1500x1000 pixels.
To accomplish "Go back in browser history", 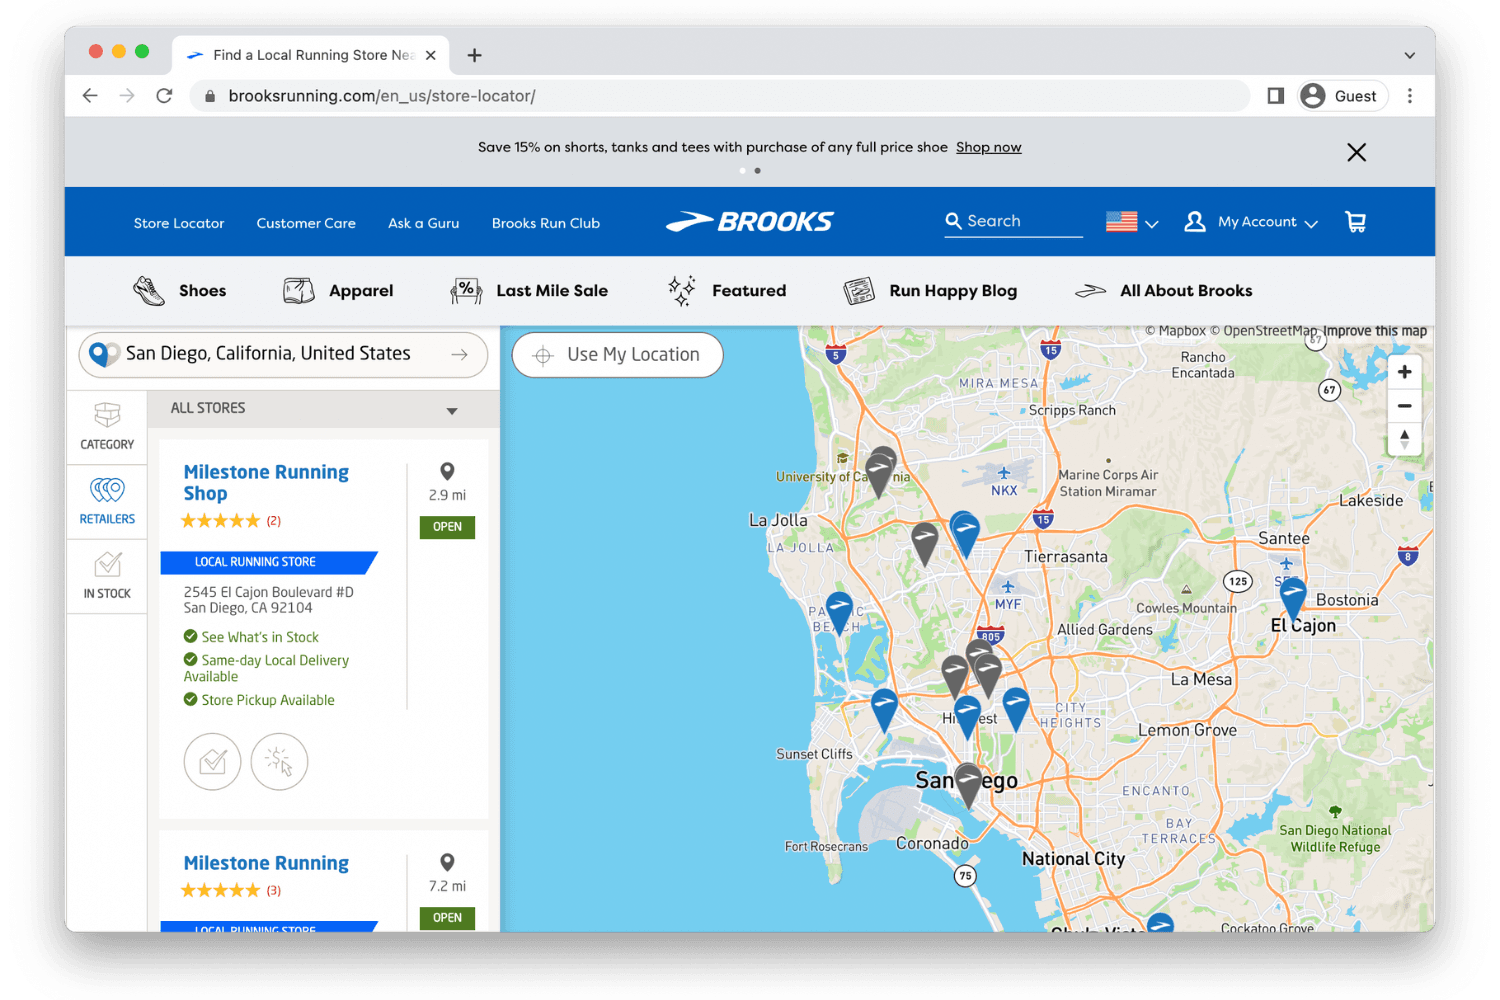I will click(90, 96).
